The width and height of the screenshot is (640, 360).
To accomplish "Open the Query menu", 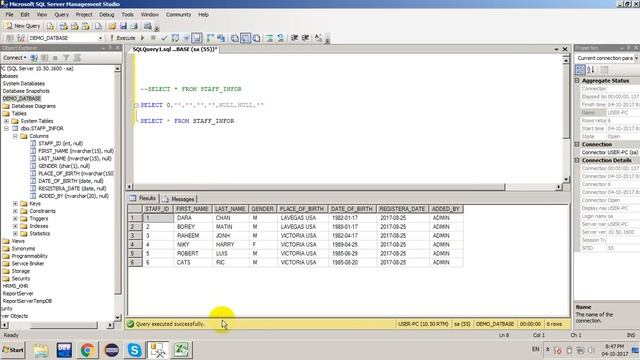I will (61, 14).
